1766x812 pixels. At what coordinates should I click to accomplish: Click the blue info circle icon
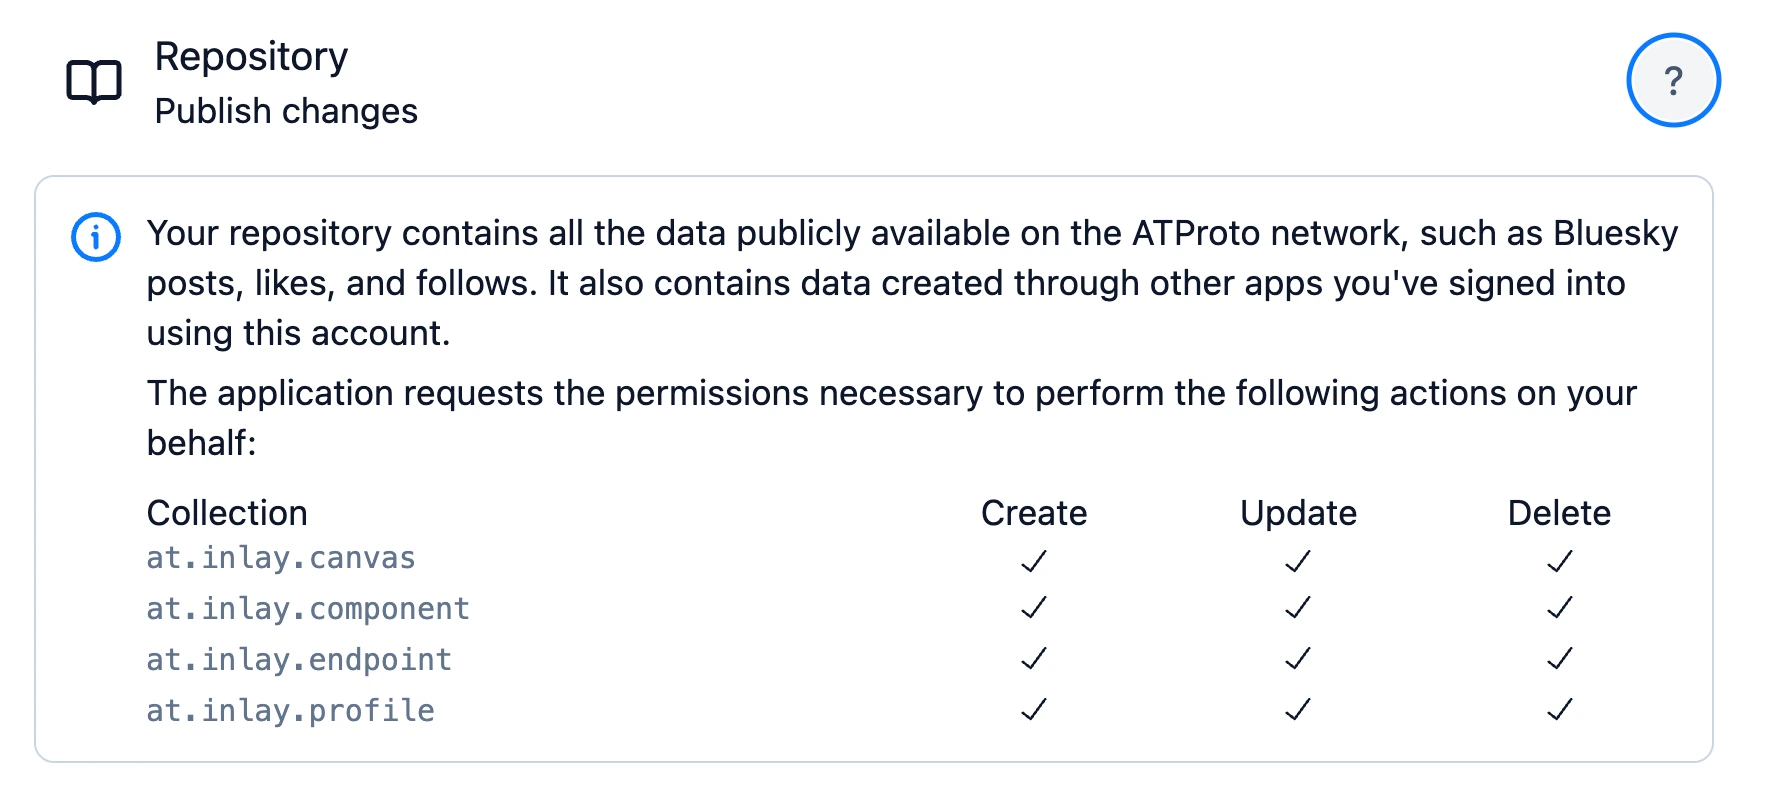96,237
